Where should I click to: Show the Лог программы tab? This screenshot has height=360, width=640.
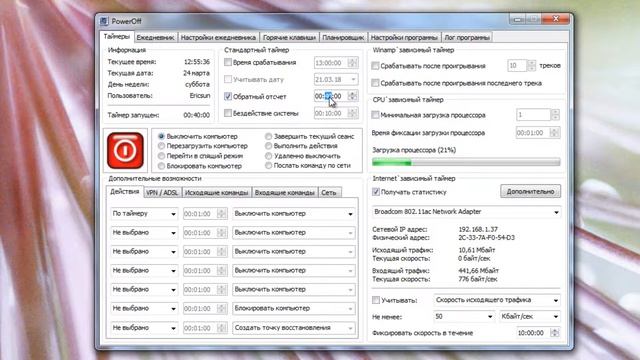click(x=467, y=38)
